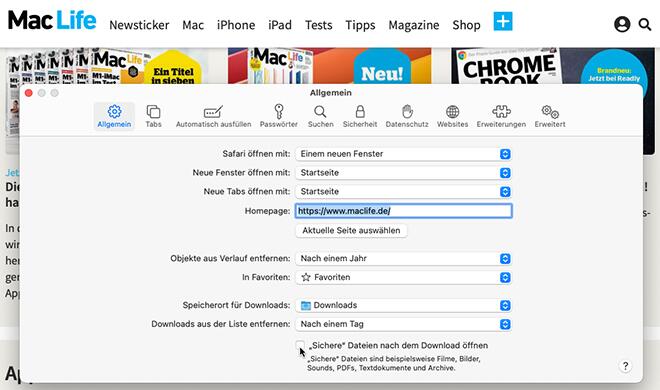Click the help question mark button
The height and width of the screenshot is (390, 660).
coord(625,366)
